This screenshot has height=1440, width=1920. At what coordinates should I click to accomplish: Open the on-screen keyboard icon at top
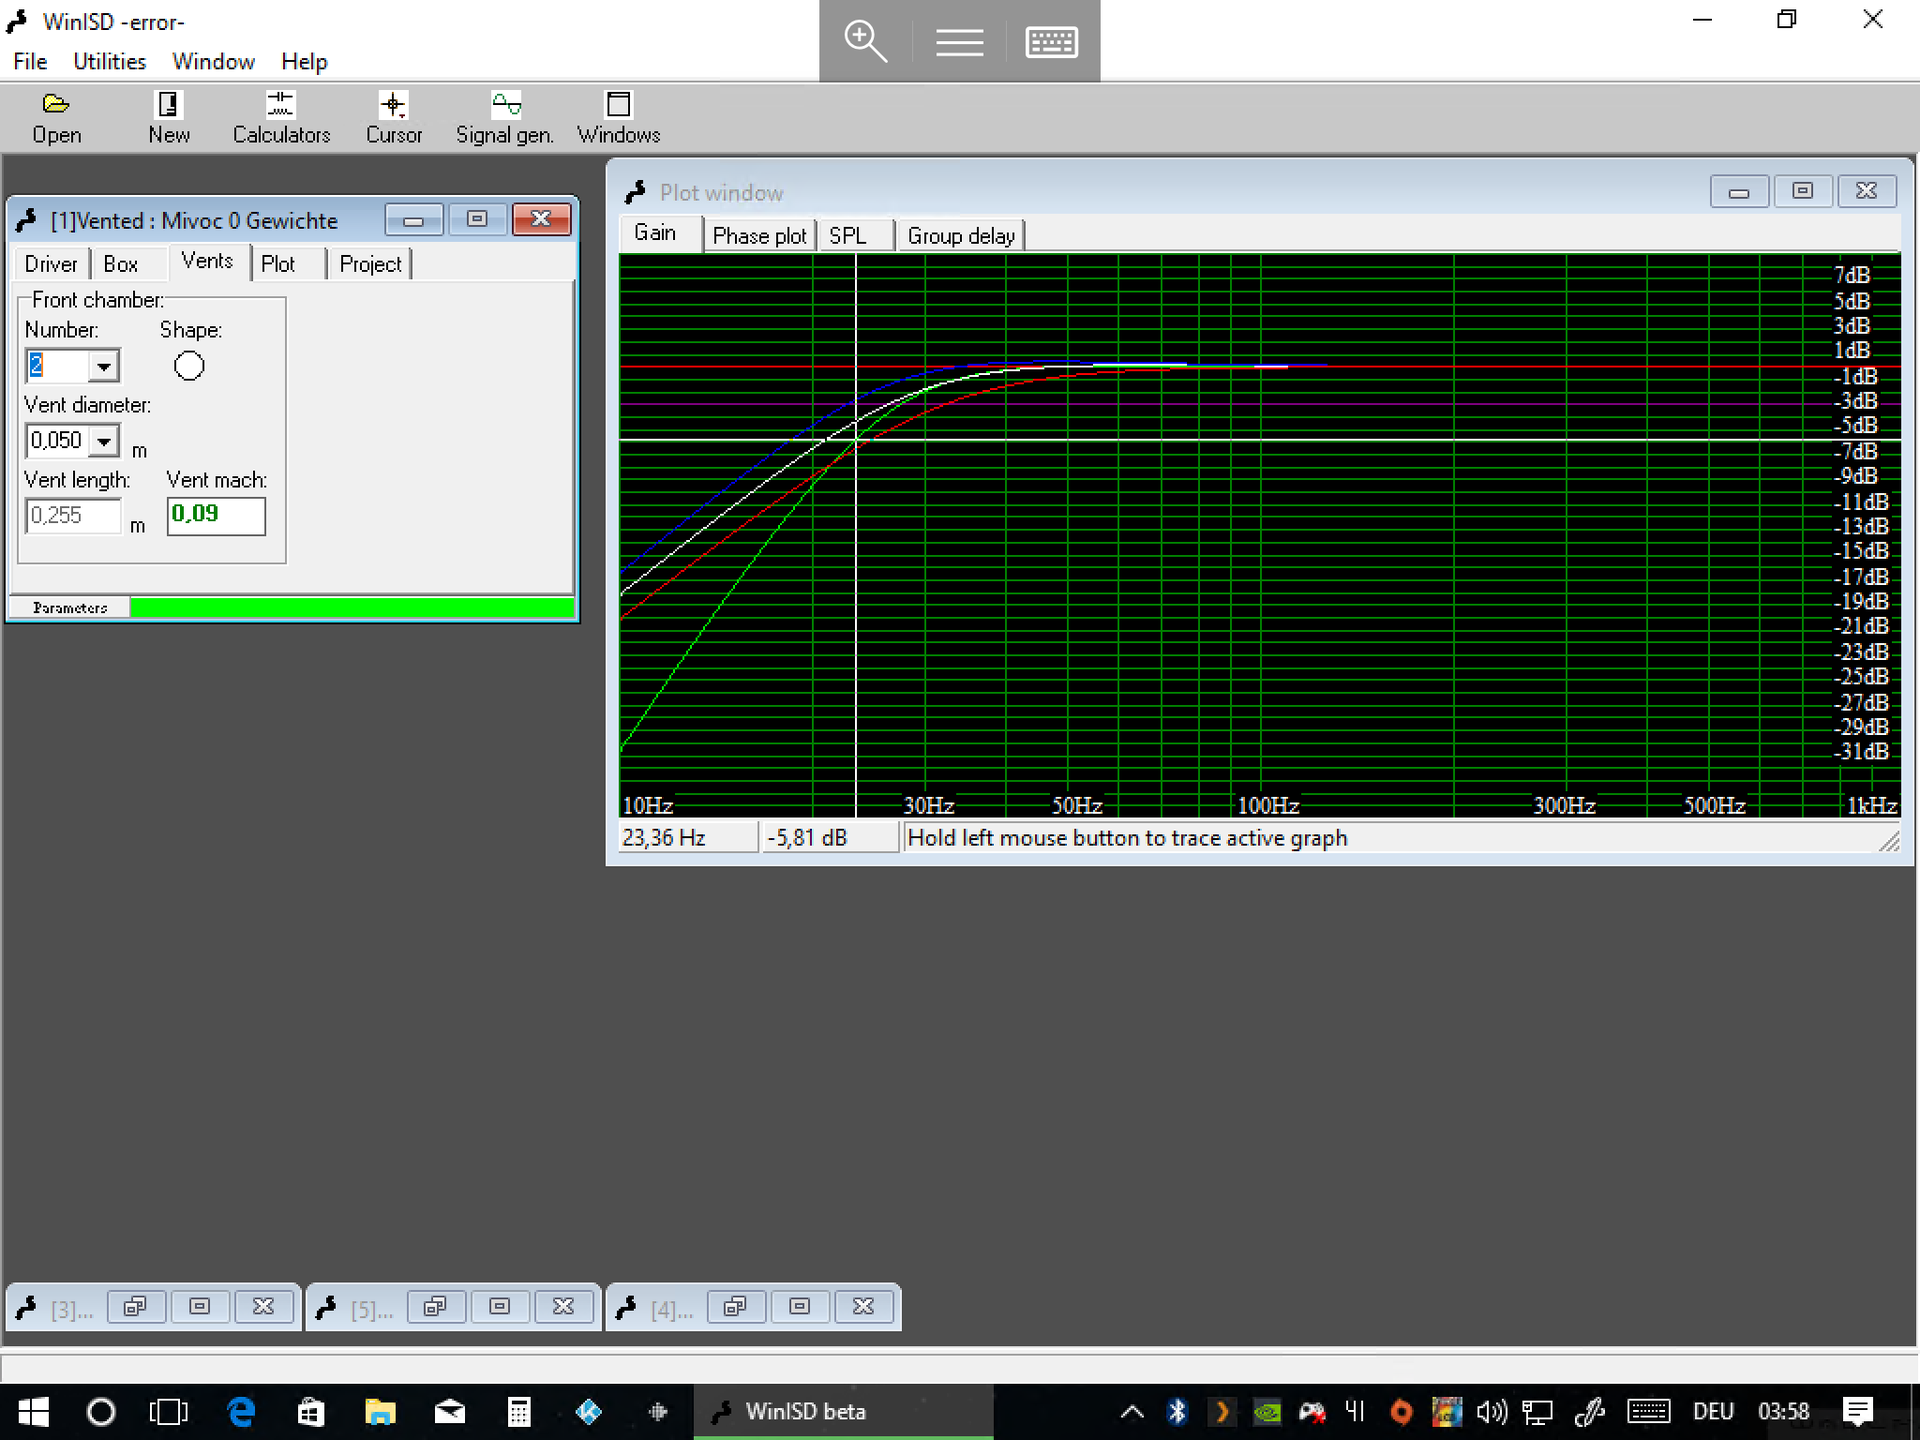coord(1051,42)
